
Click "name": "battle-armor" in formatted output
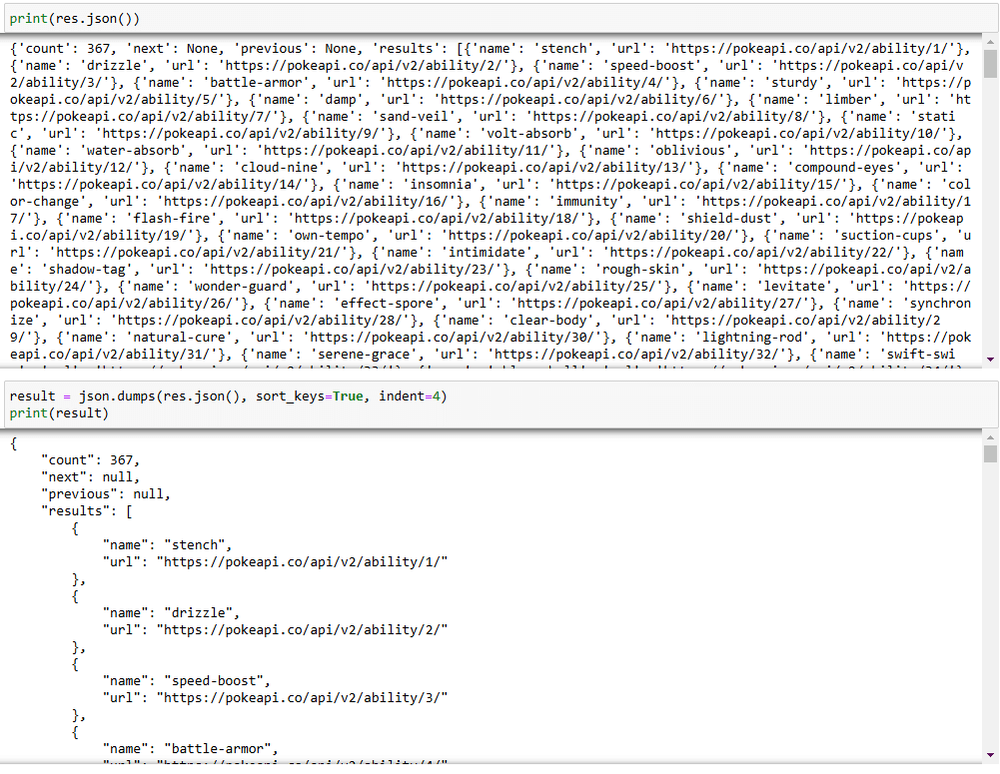click(x=190, y=749)
